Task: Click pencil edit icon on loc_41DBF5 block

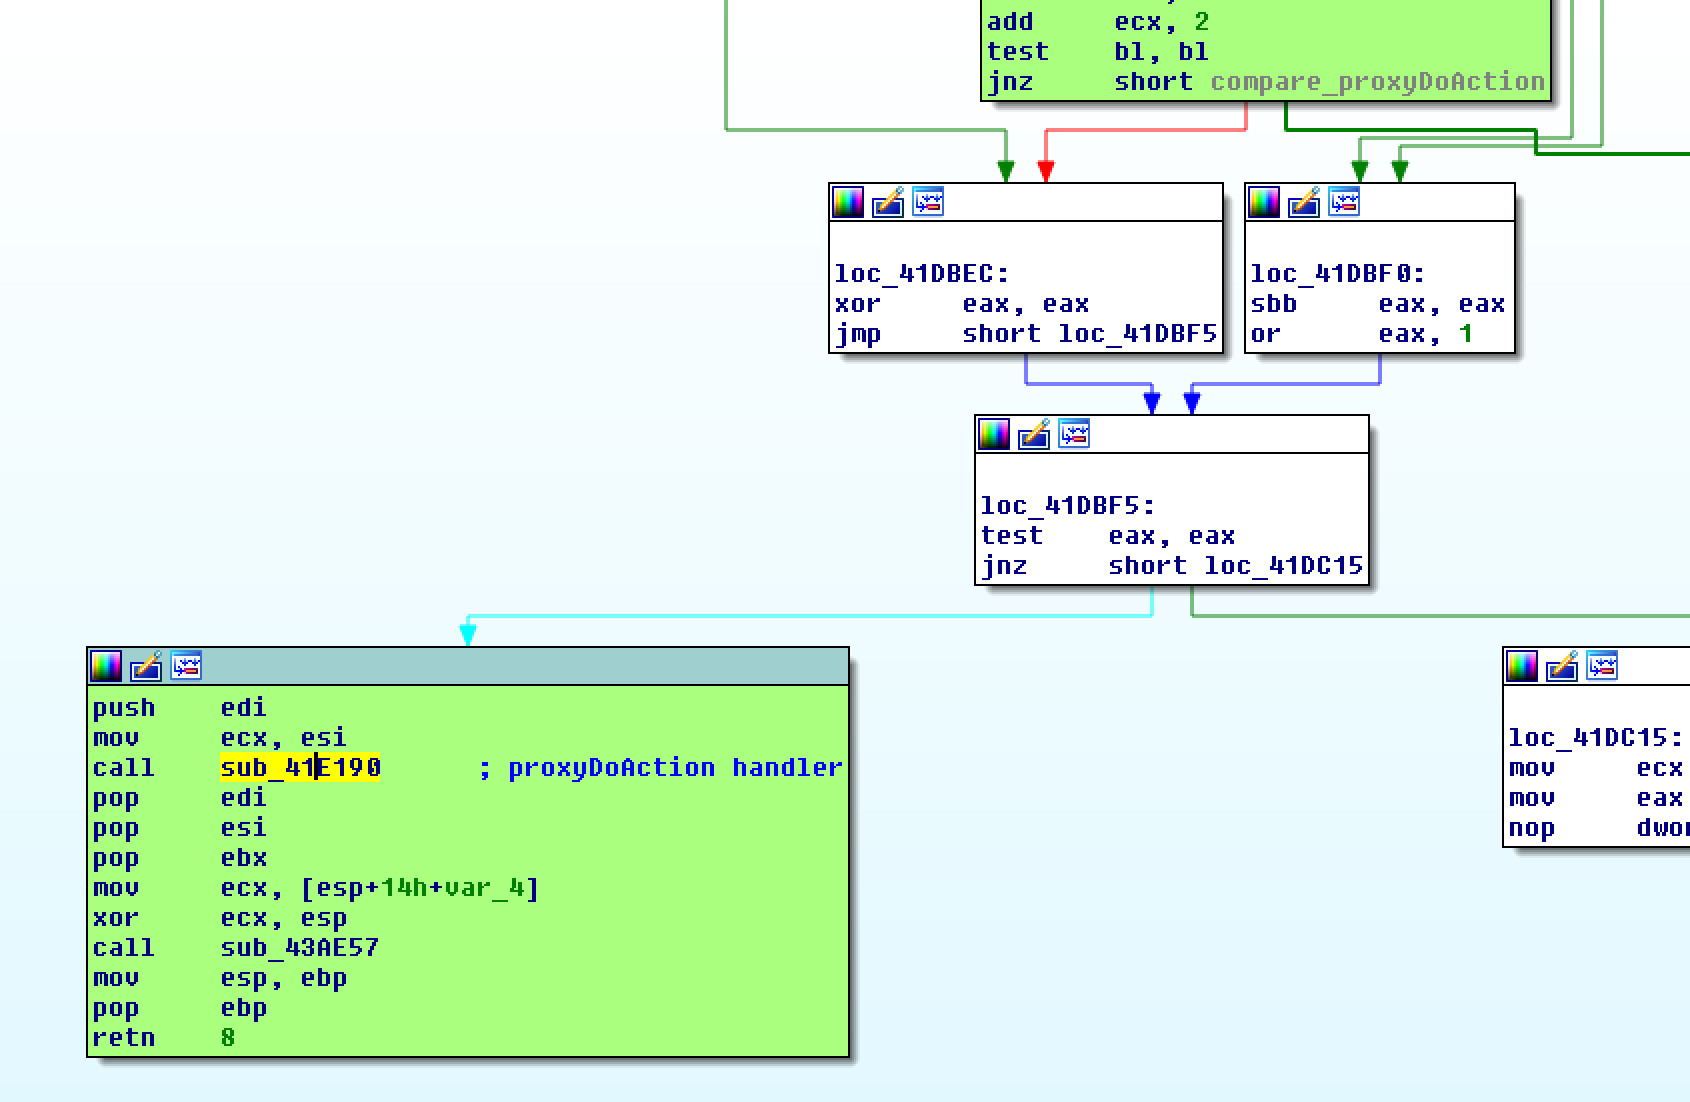Action: pyautogui.click(x=1034, y=435)
